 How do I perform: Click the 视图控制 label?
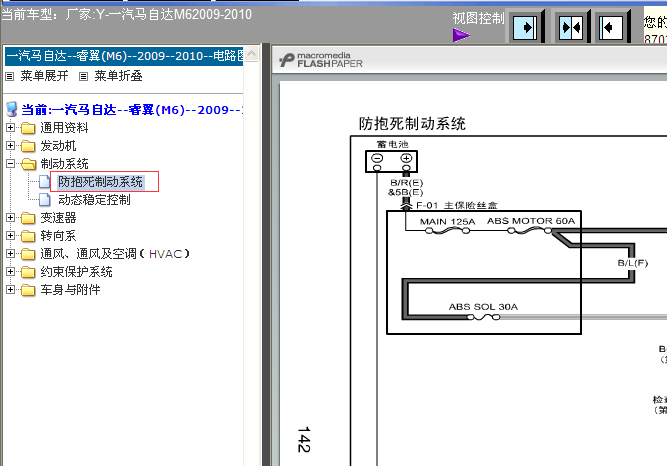478,18
